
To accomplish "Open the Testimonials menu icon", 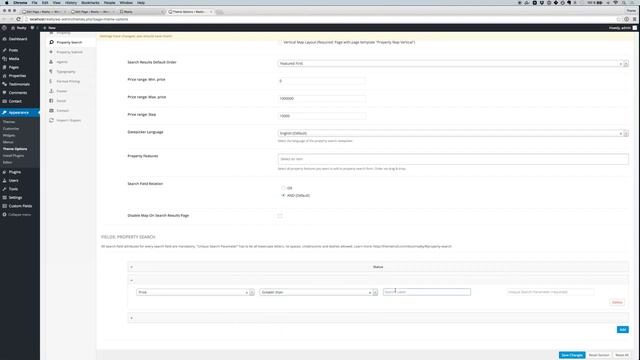I will coord(4,84).
